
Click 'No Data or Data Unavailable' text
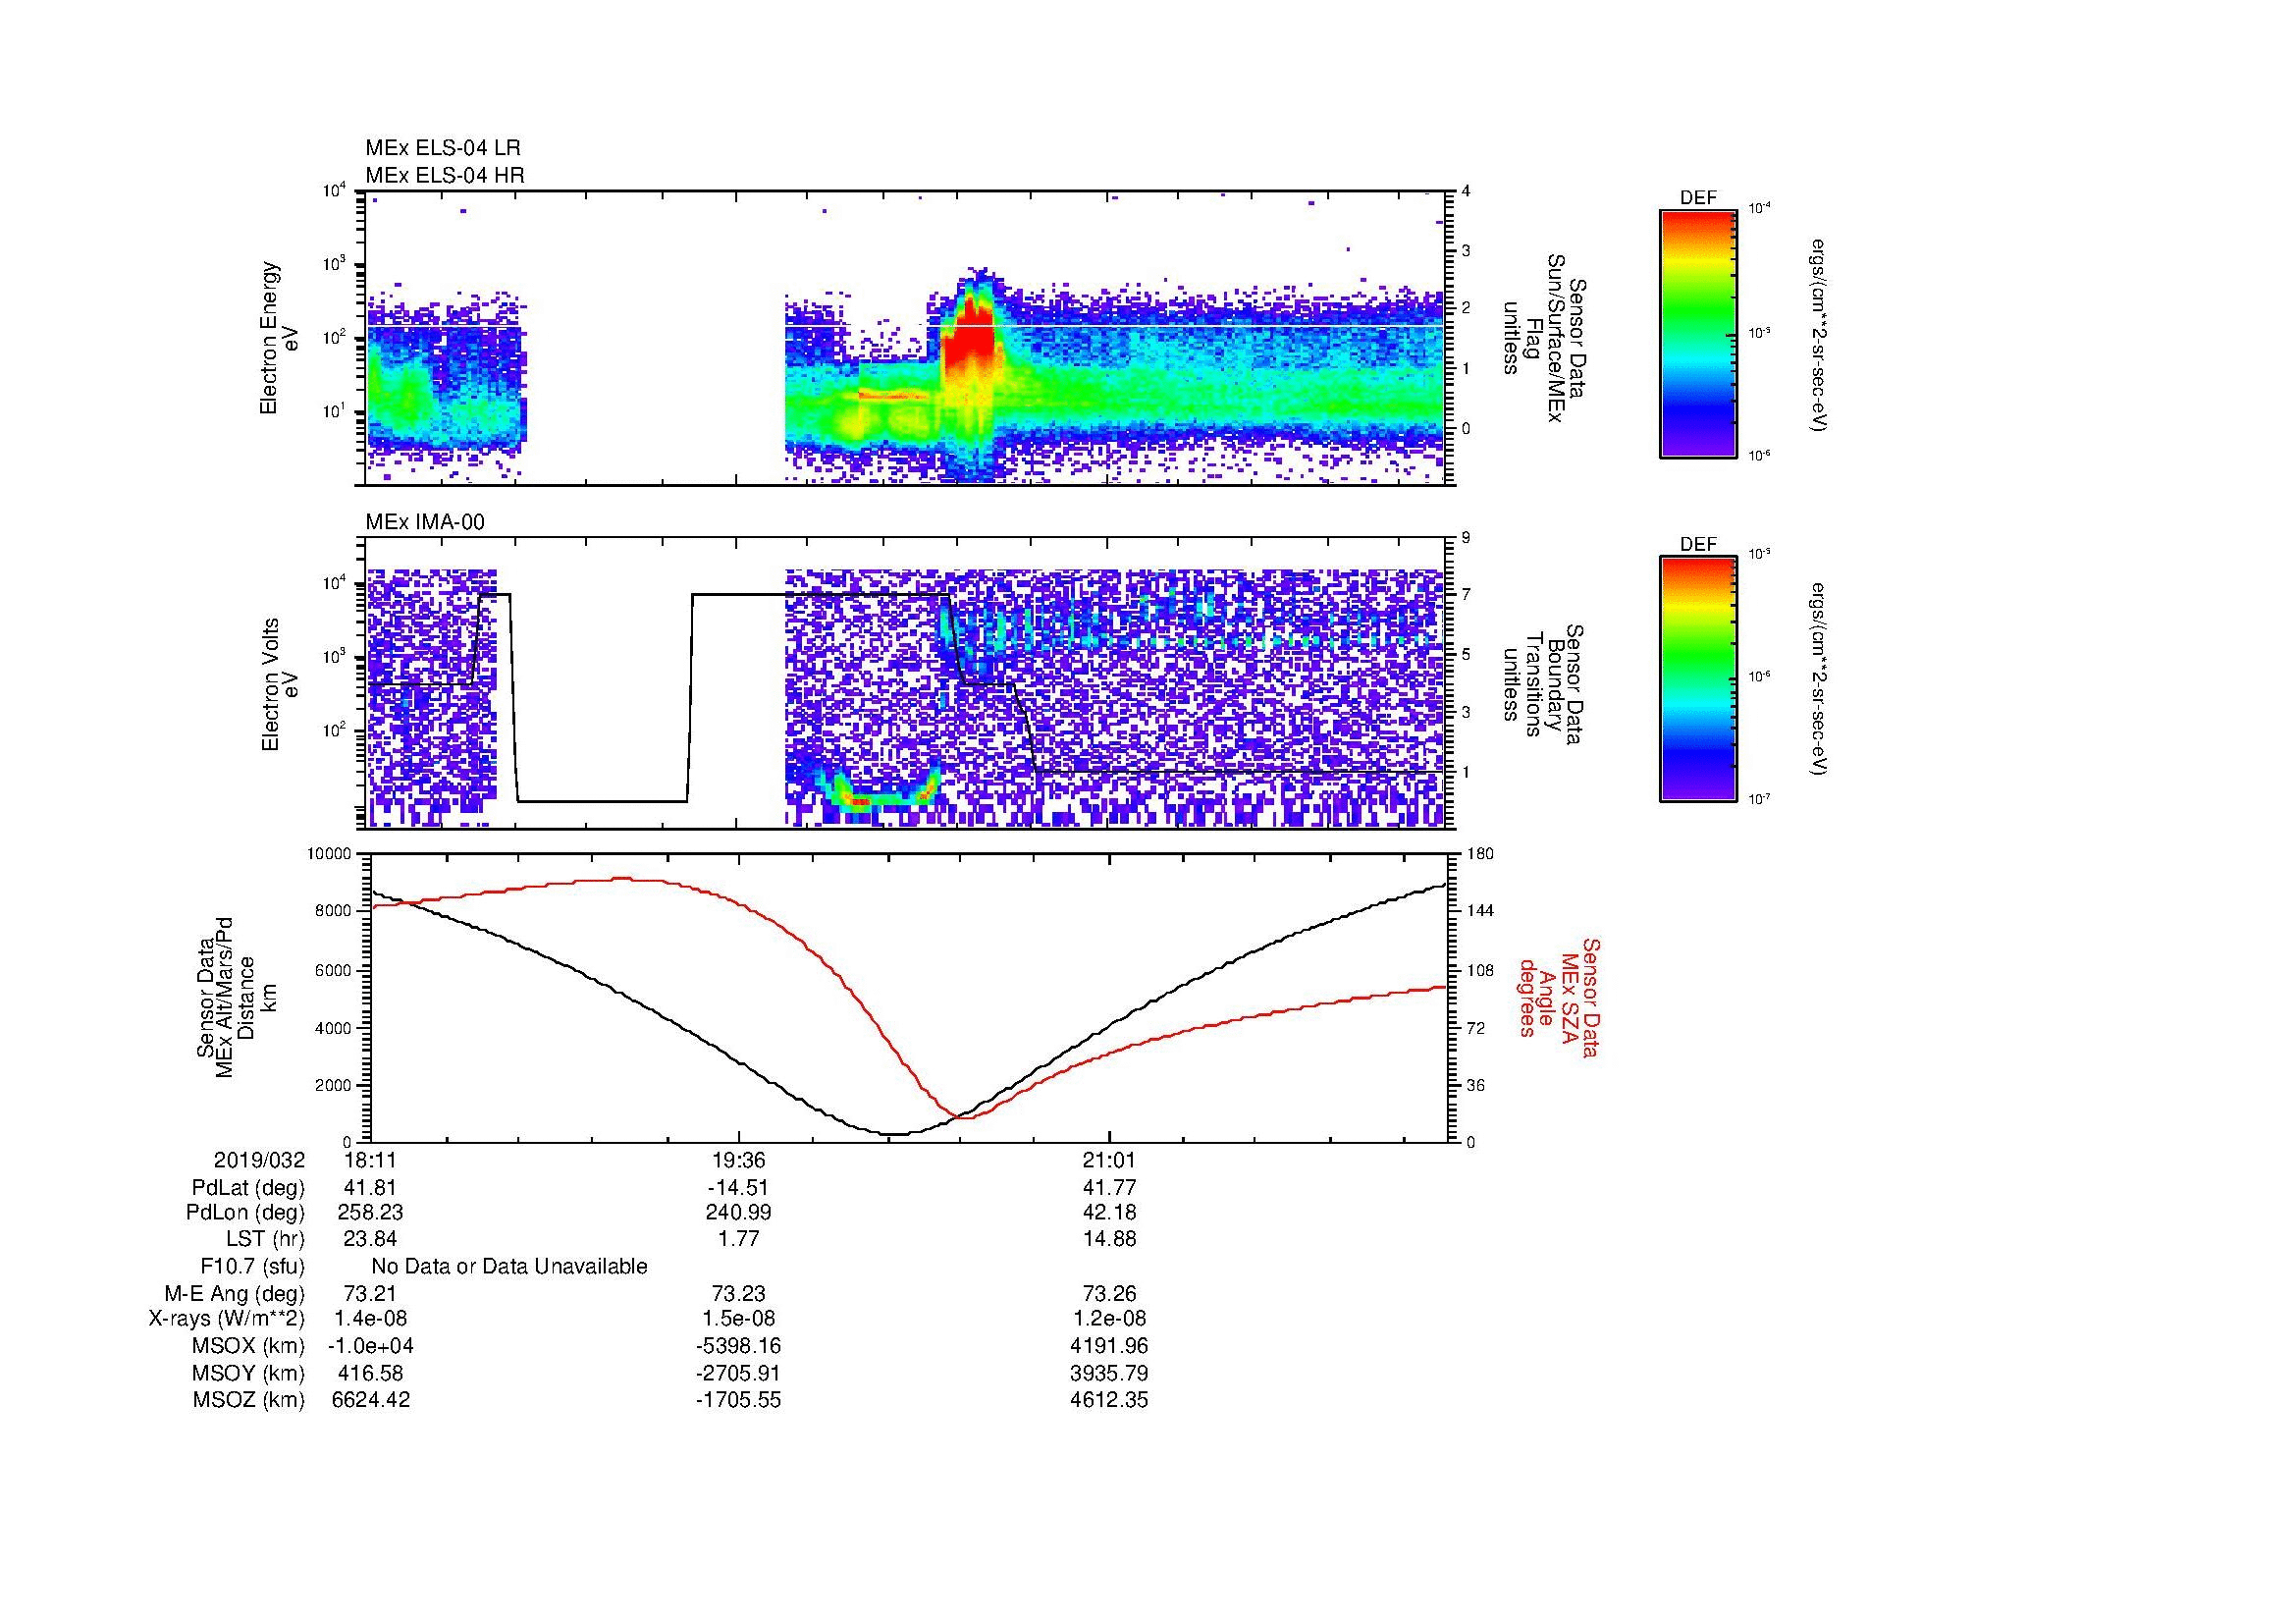click(509, 1267)
